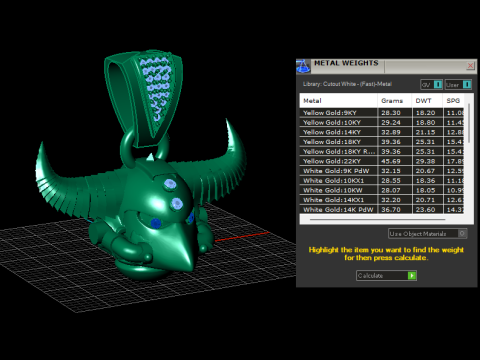Sort by the Grams column header

pyautogui.click(x=395, y=101)
